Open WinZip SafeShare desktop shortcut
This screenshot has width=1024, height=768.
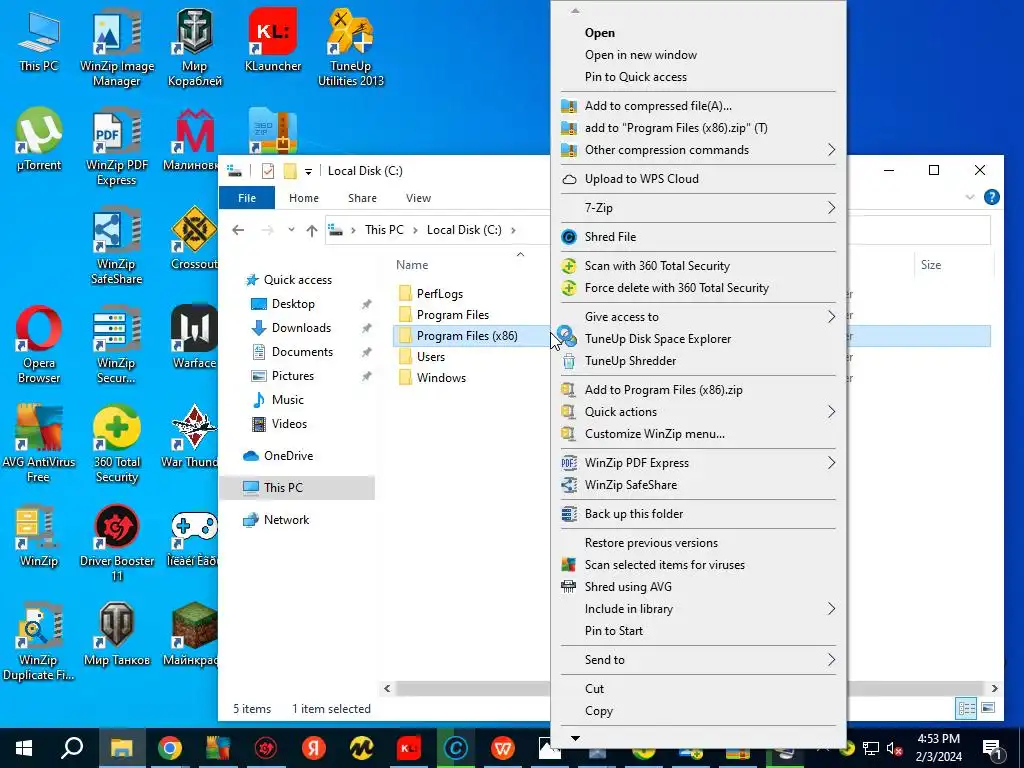[117, 246]
